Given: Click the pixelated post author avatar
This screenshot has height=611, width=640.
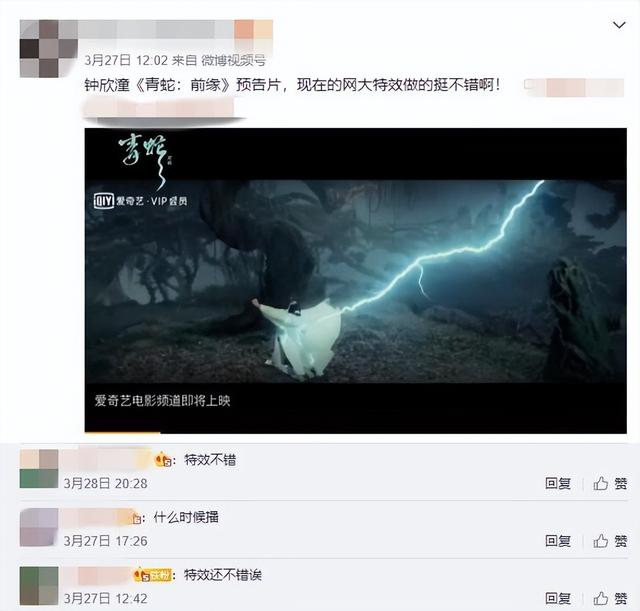Looking at the screenshot, I should click(49, 49).
